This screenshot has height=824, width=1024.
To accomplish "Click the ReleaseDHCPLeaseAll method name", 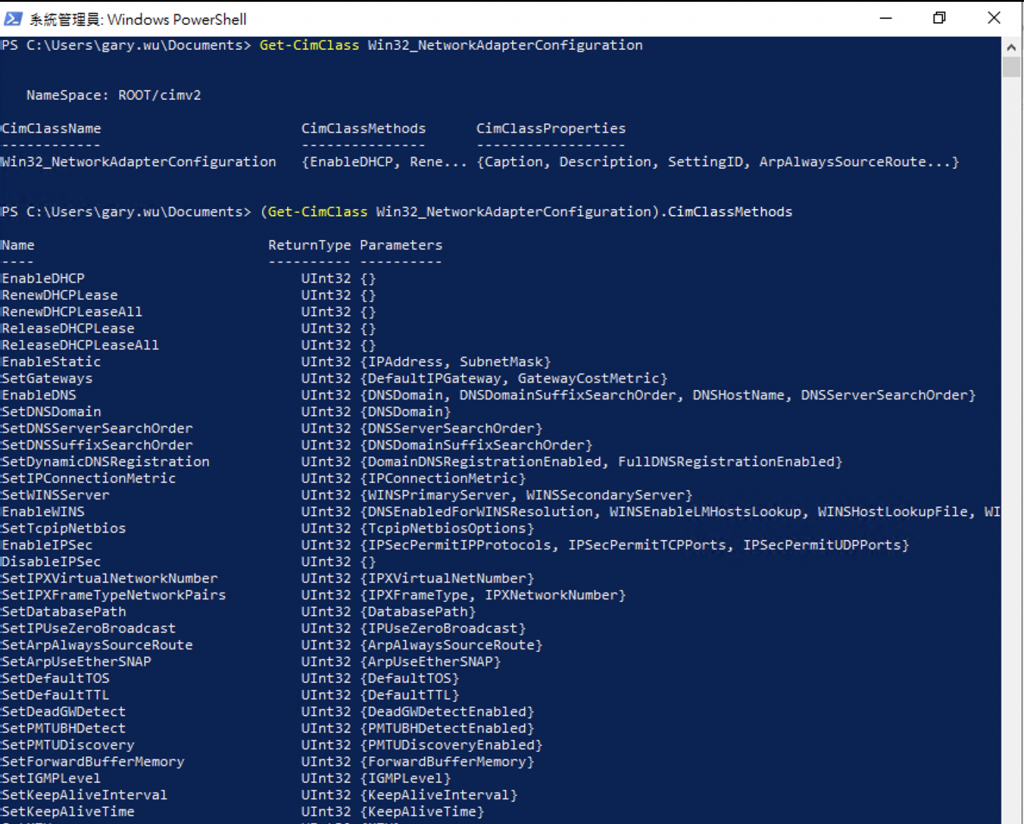I will coord(80,345).
